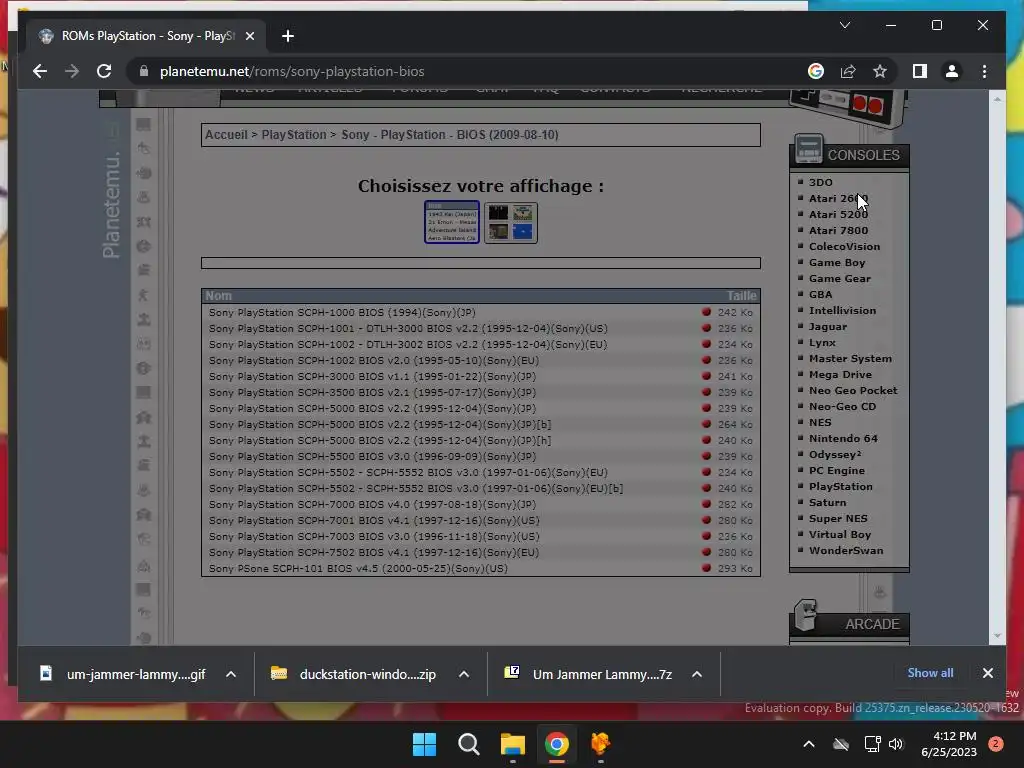Open Super NES in consoles list
This screenshot has height=768, width=1024.
(x=838, y=519)
